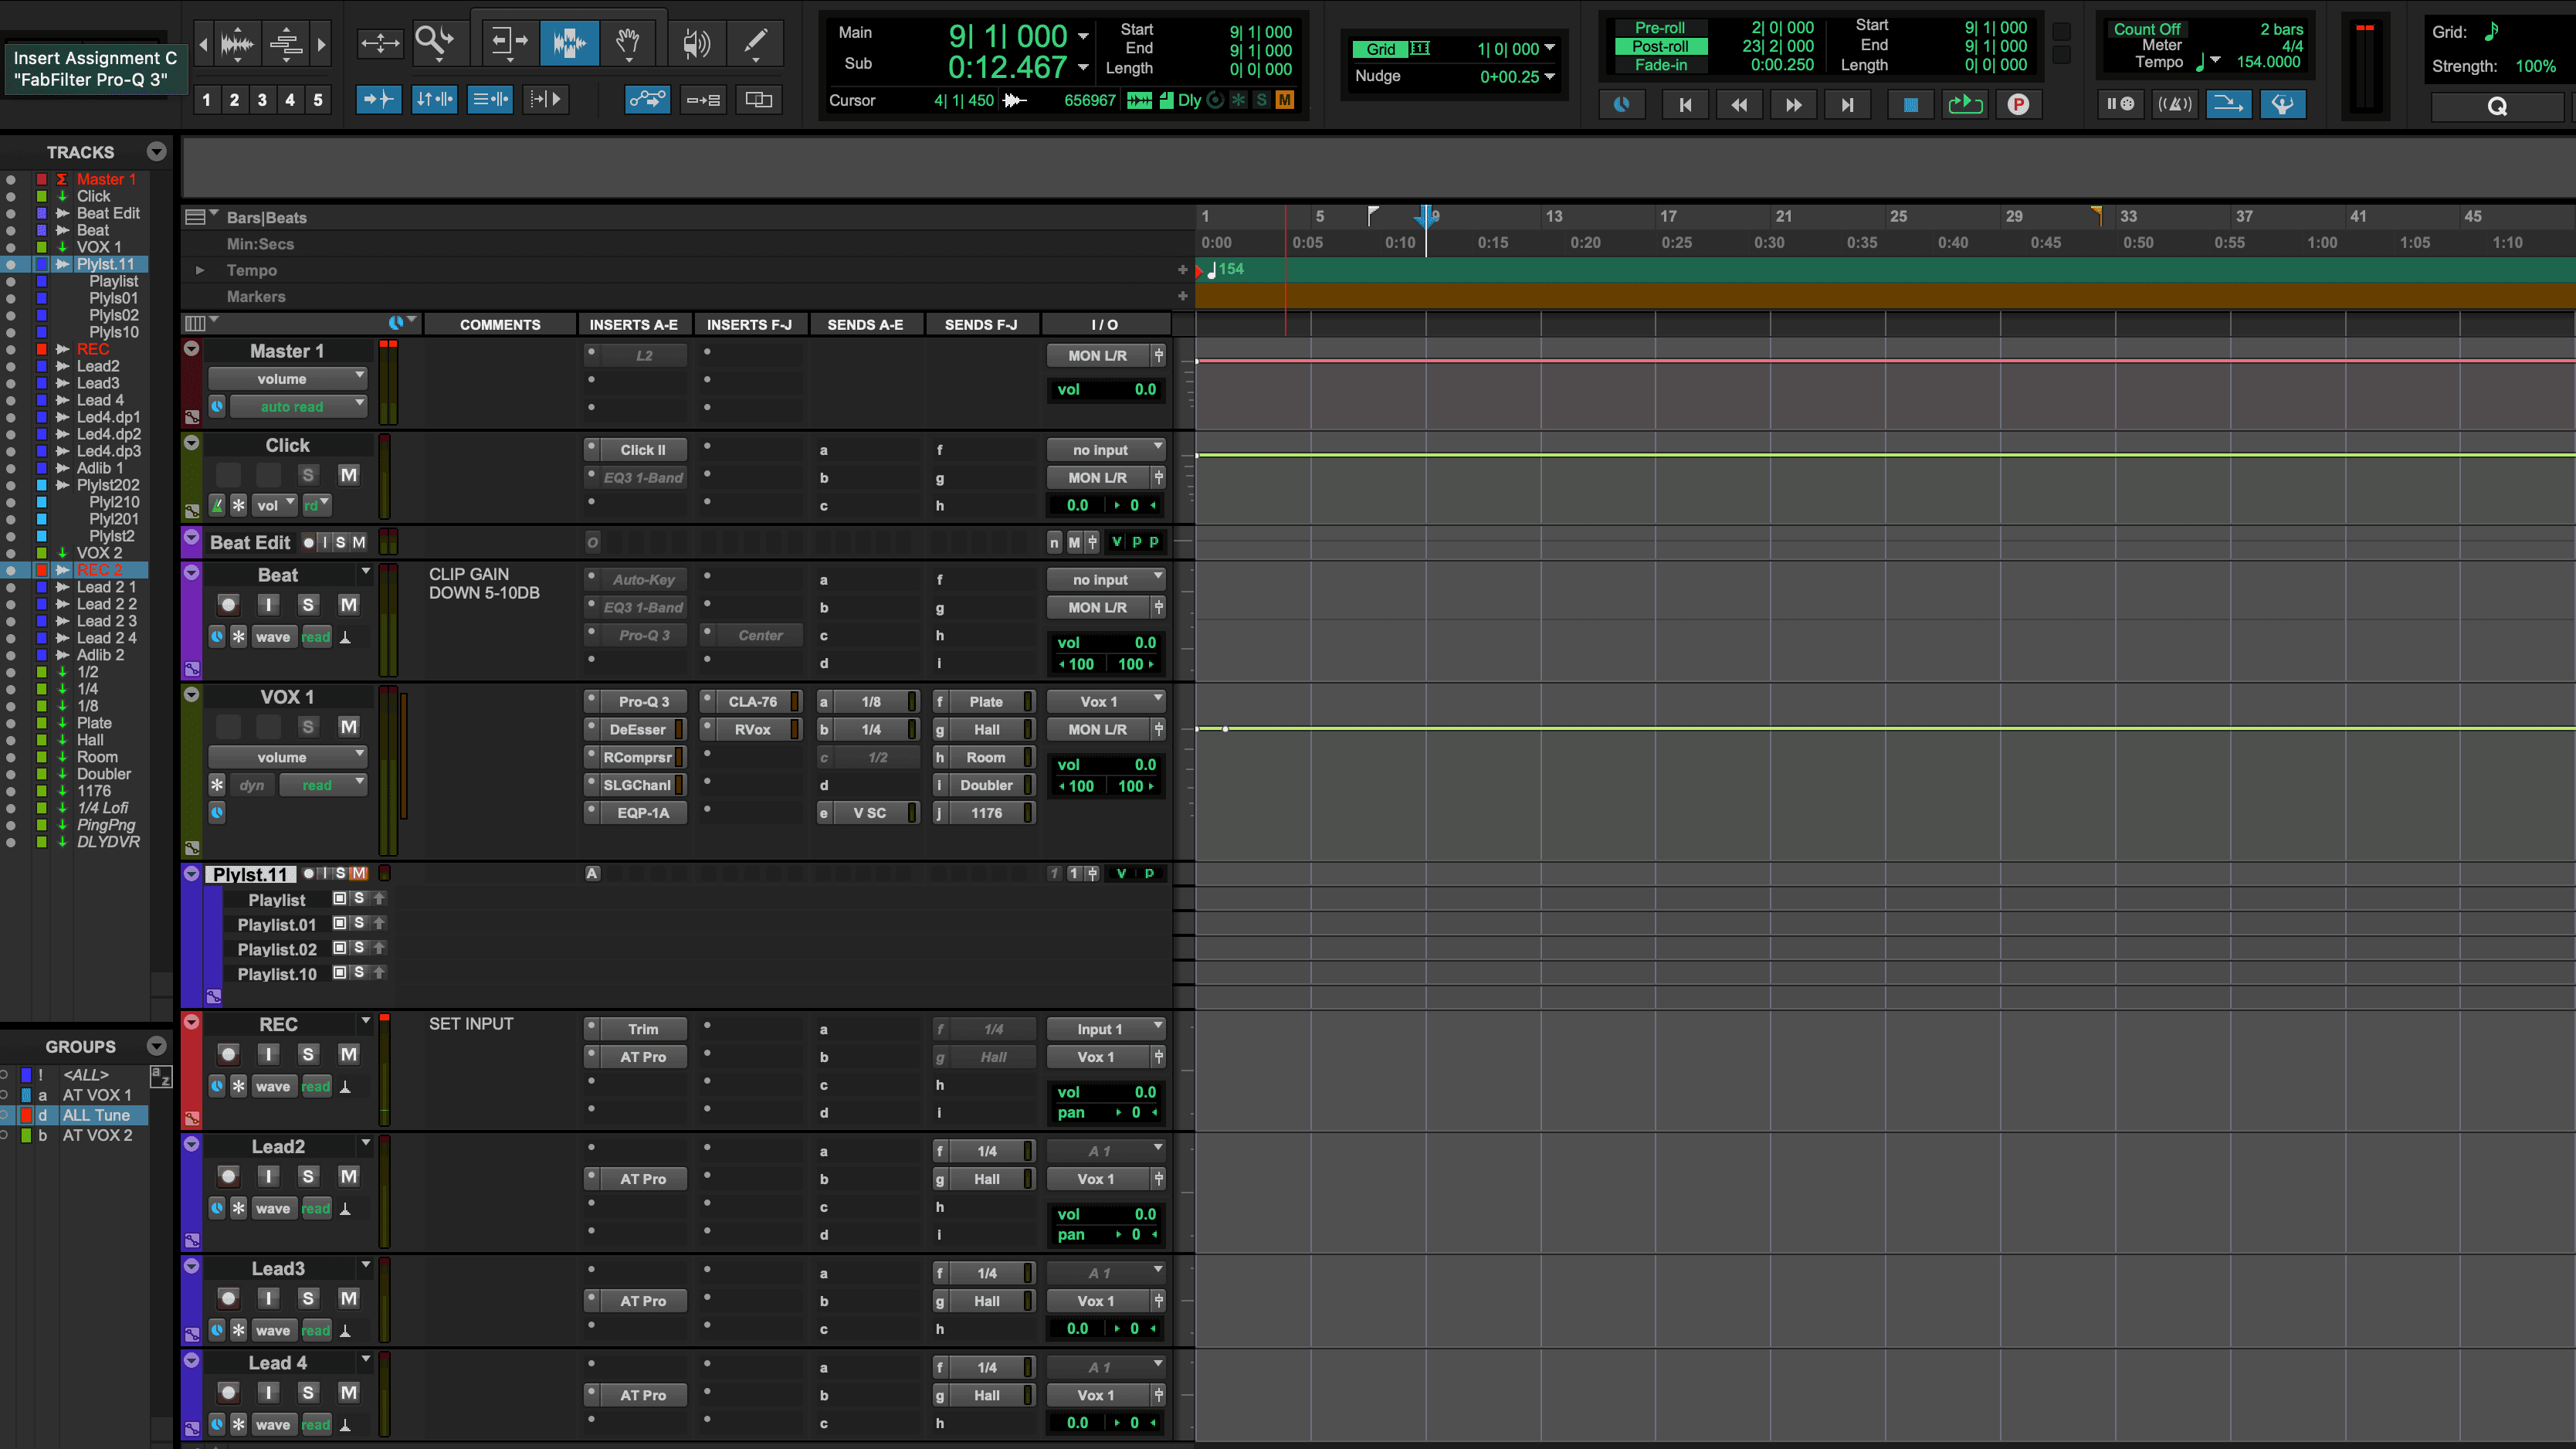Viewport: 2576px width, 1449px height.
Task: Click the Rewind transport button
Action: (x=1739, y=104)
